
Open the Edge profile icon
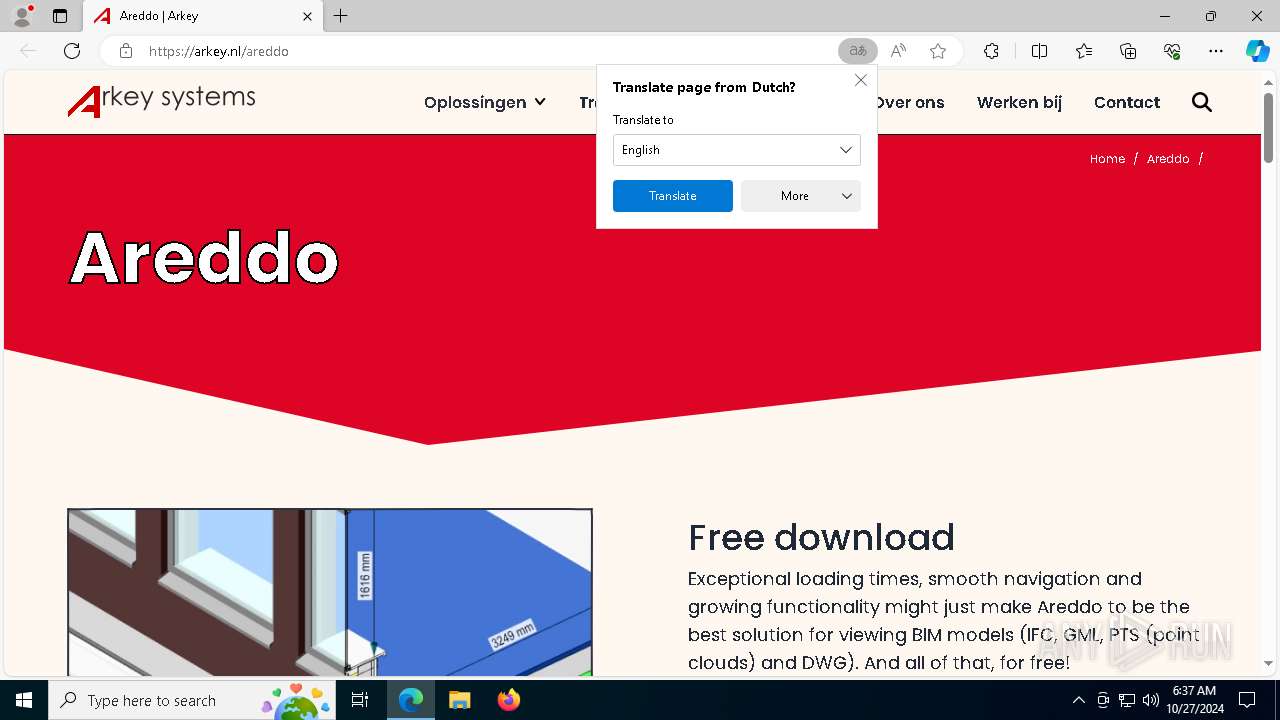22,16
